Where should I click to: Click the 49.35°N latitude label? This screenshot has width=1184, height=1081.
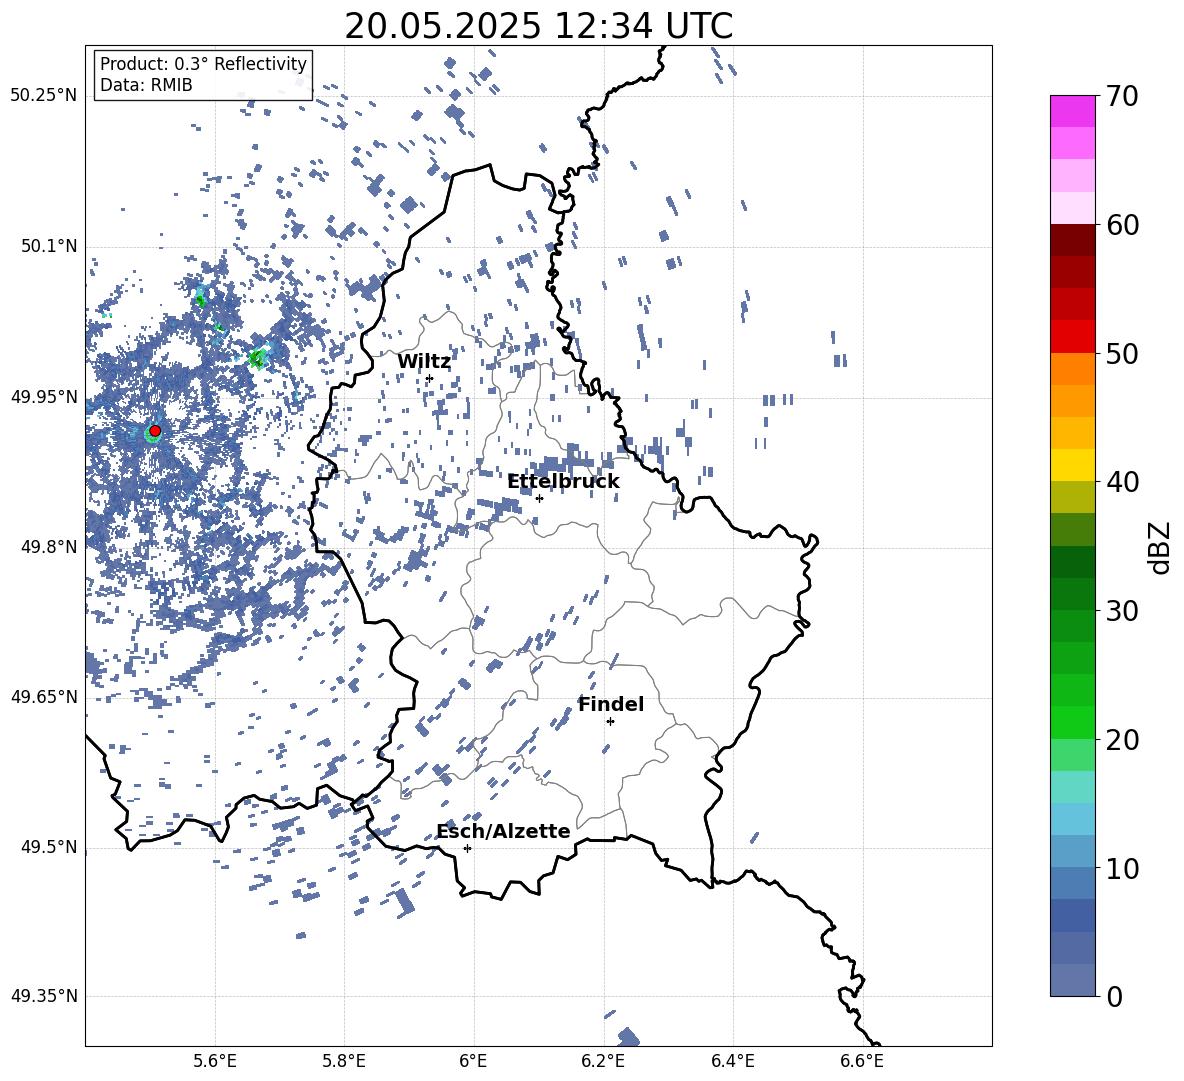point(44,996)
